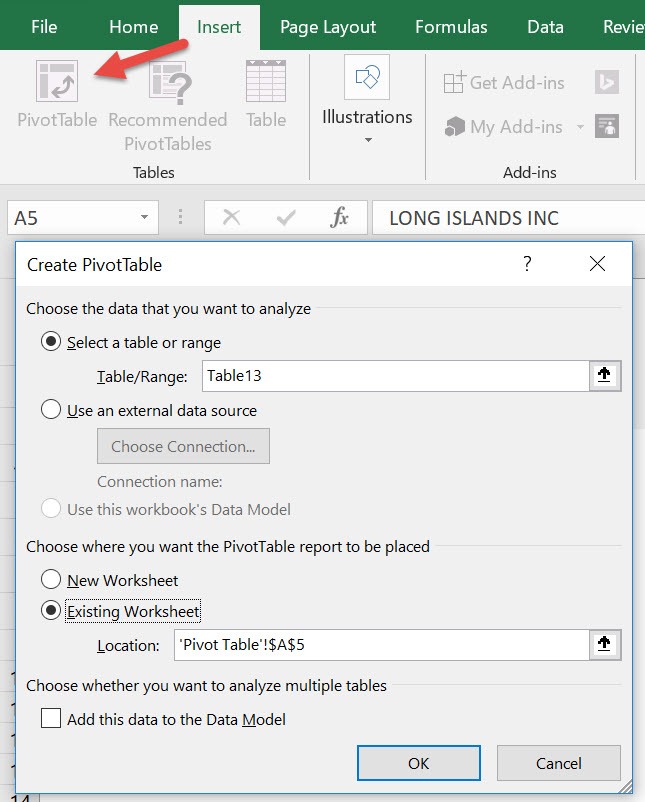Click the People Graph add-in icon

(607, 126)
